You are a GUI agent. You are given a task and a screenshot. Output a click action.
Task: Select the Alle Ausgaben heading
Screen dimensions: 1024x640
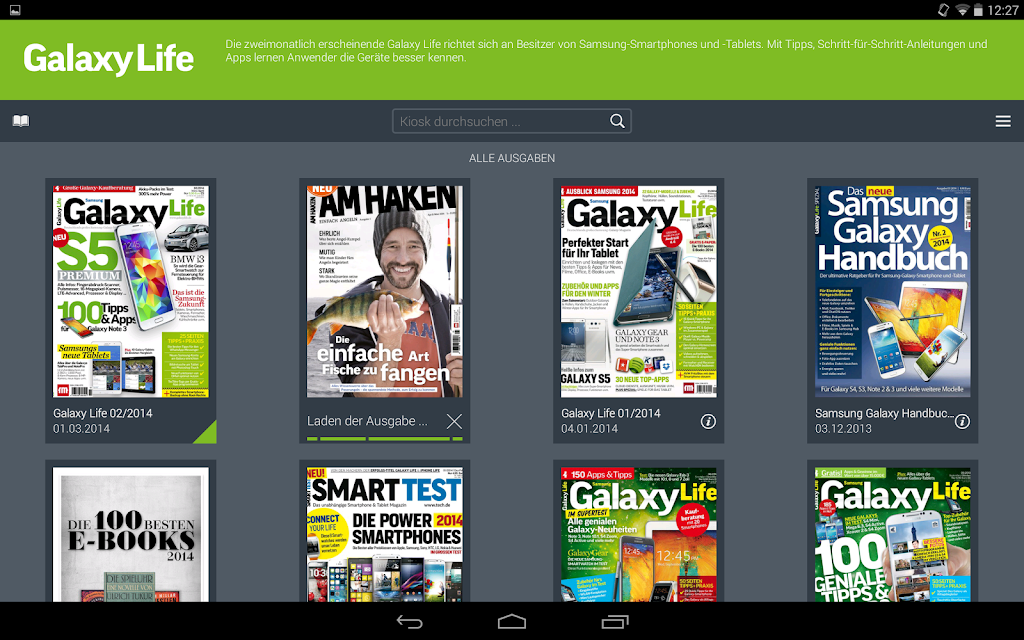[512, 158]
